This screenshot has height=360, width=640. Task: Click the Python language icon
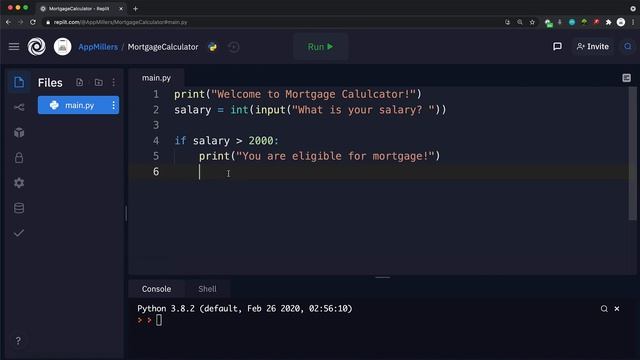point(212,47)
